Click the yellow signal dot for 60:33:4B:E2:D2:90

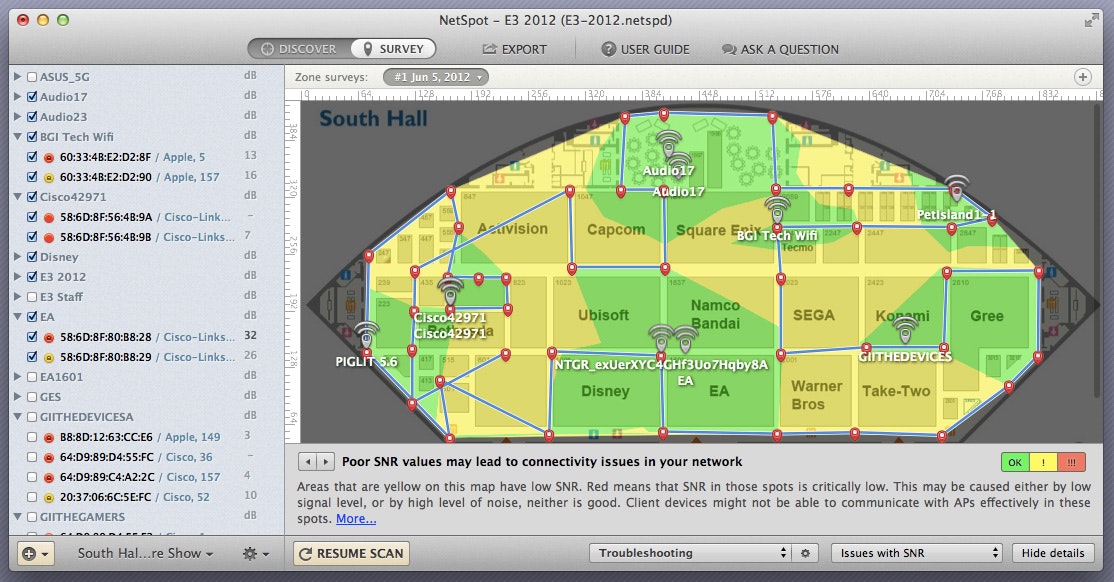click(x=48, y=178)
